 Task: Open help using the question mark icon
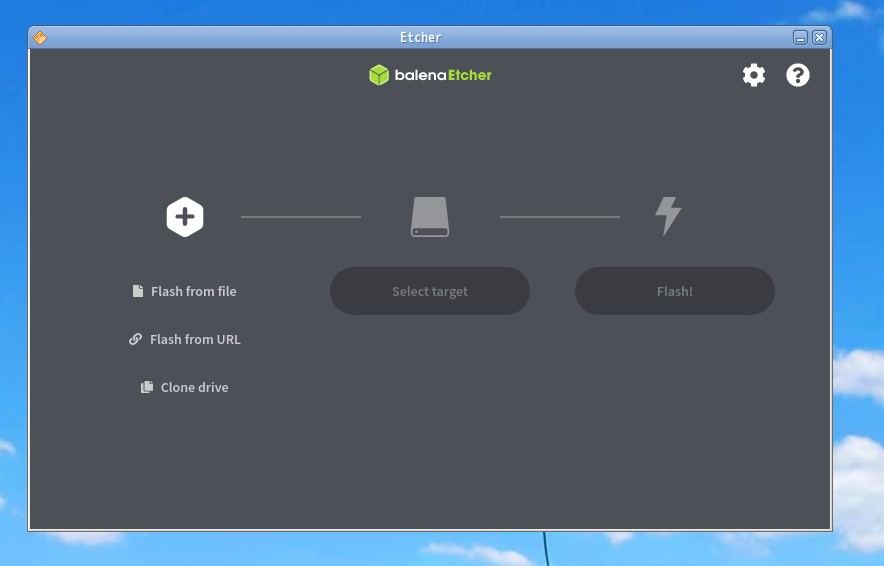click(797, 75)
